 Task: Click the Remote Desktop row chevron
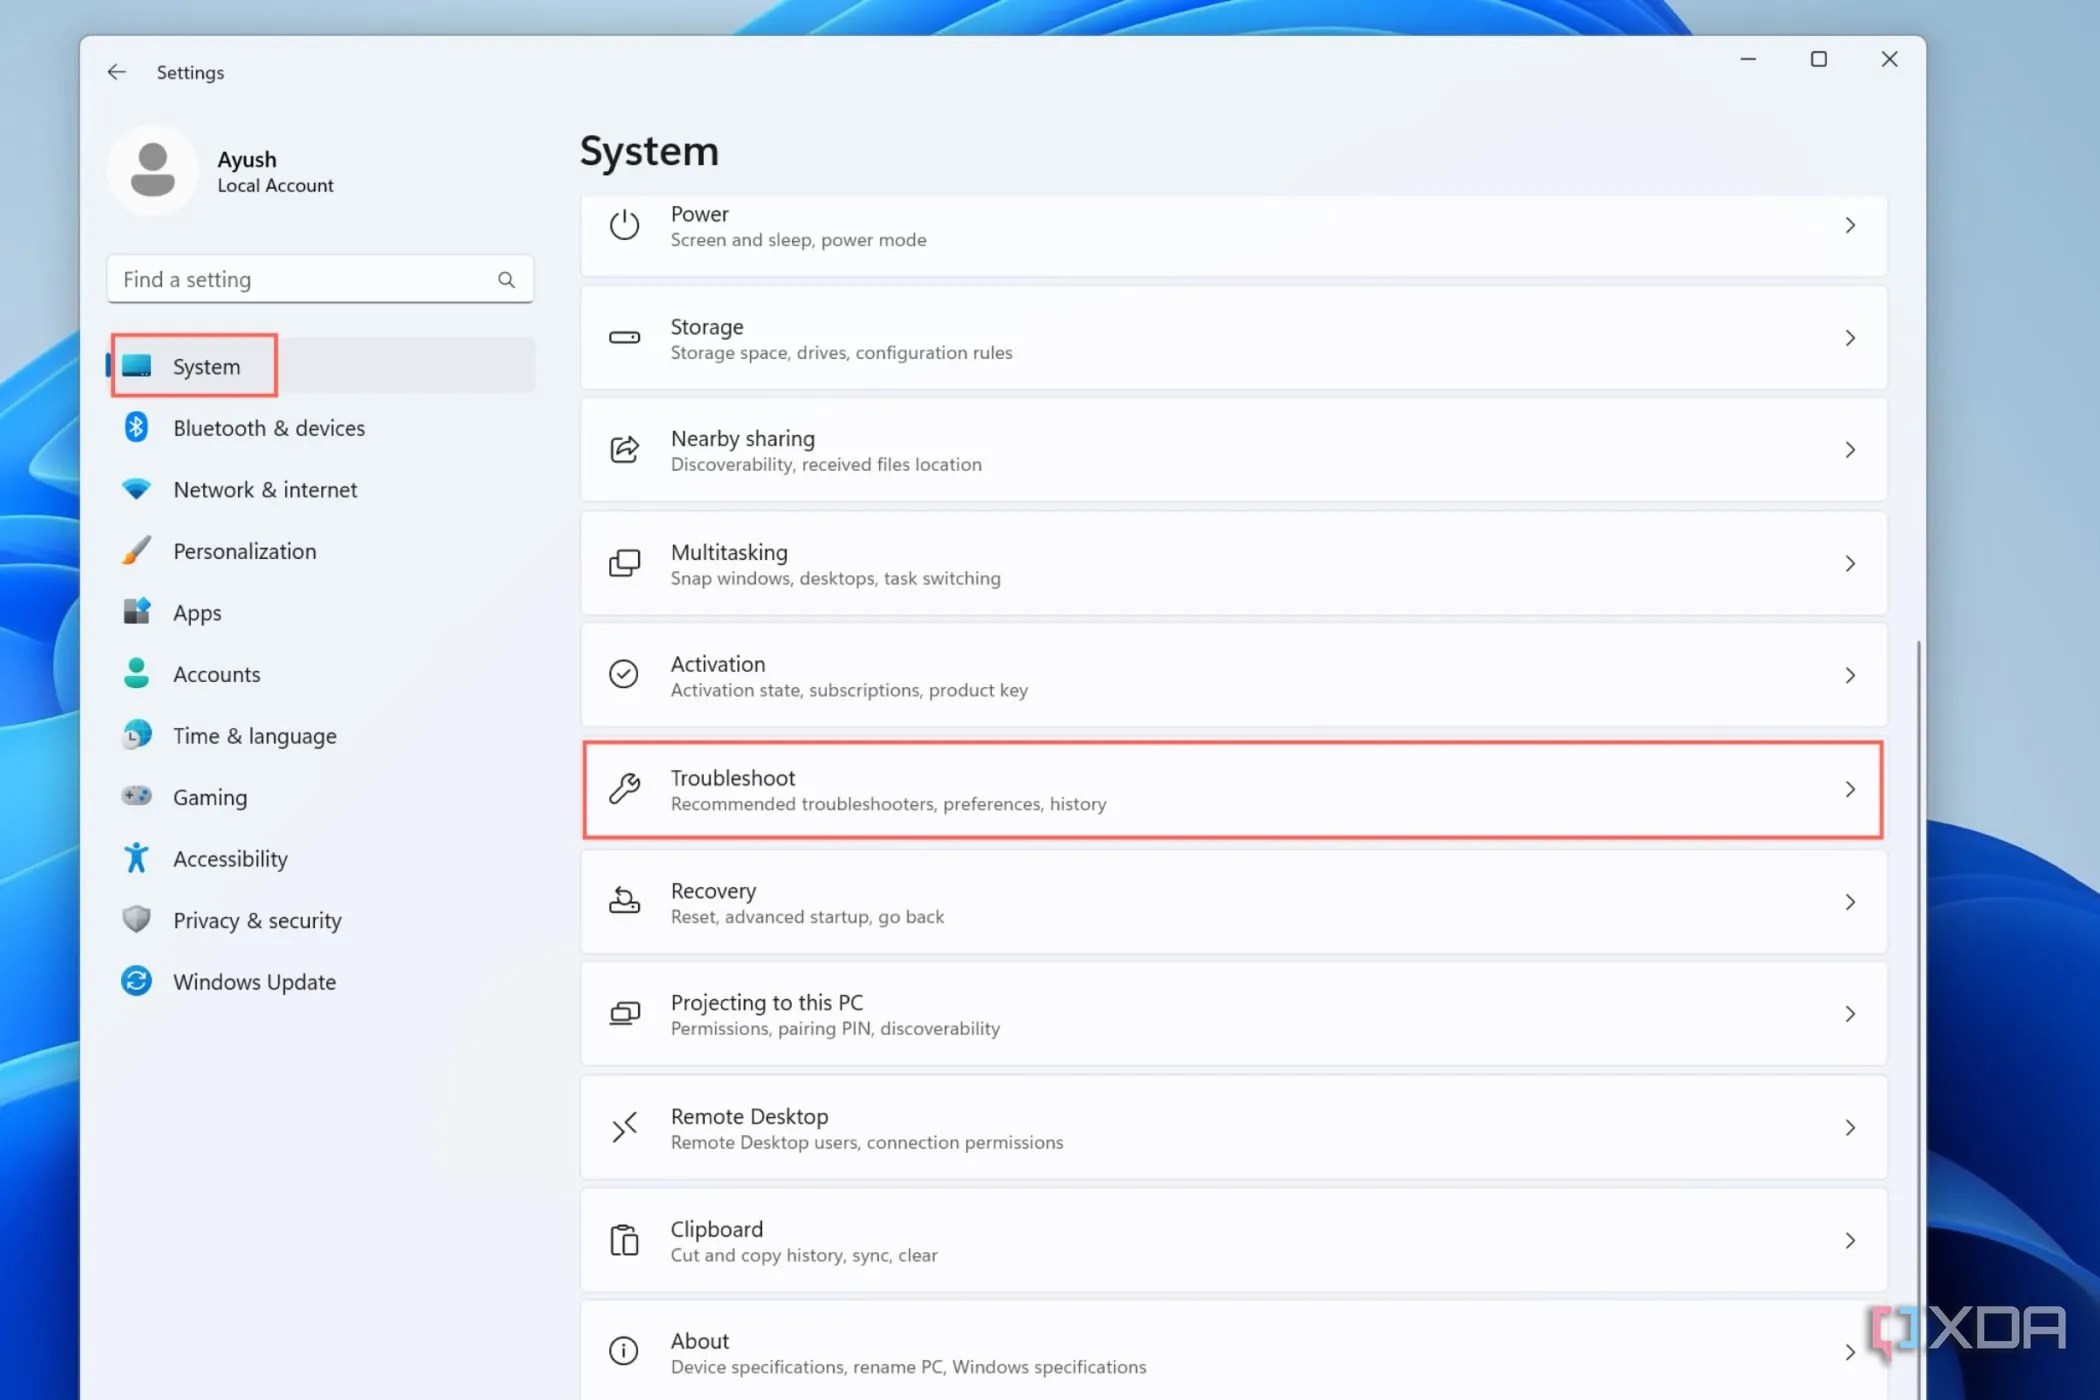pos(1850,1128)
